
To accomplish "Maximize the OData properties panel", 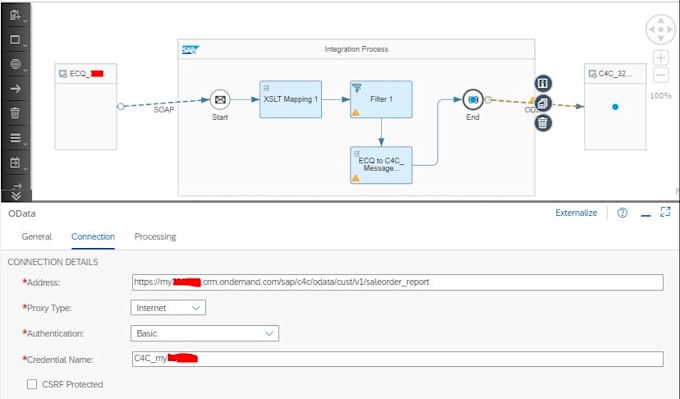I will pos(665,212).
